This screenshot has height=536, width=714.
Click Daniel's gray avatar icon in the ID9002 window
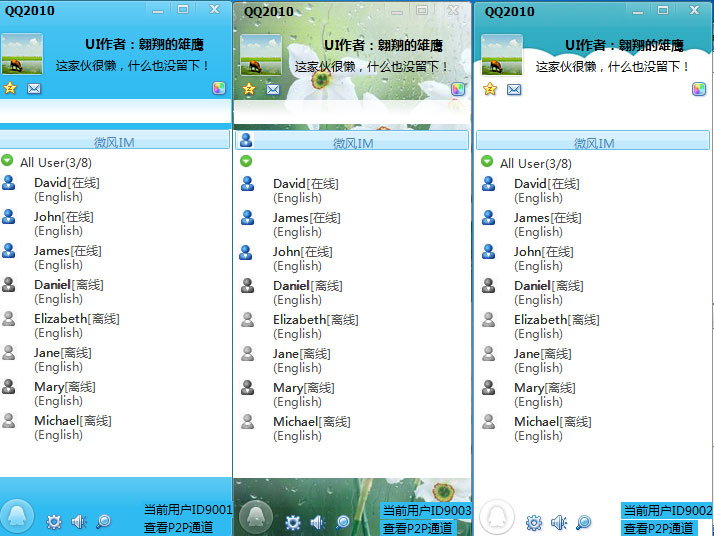(489, 286)
